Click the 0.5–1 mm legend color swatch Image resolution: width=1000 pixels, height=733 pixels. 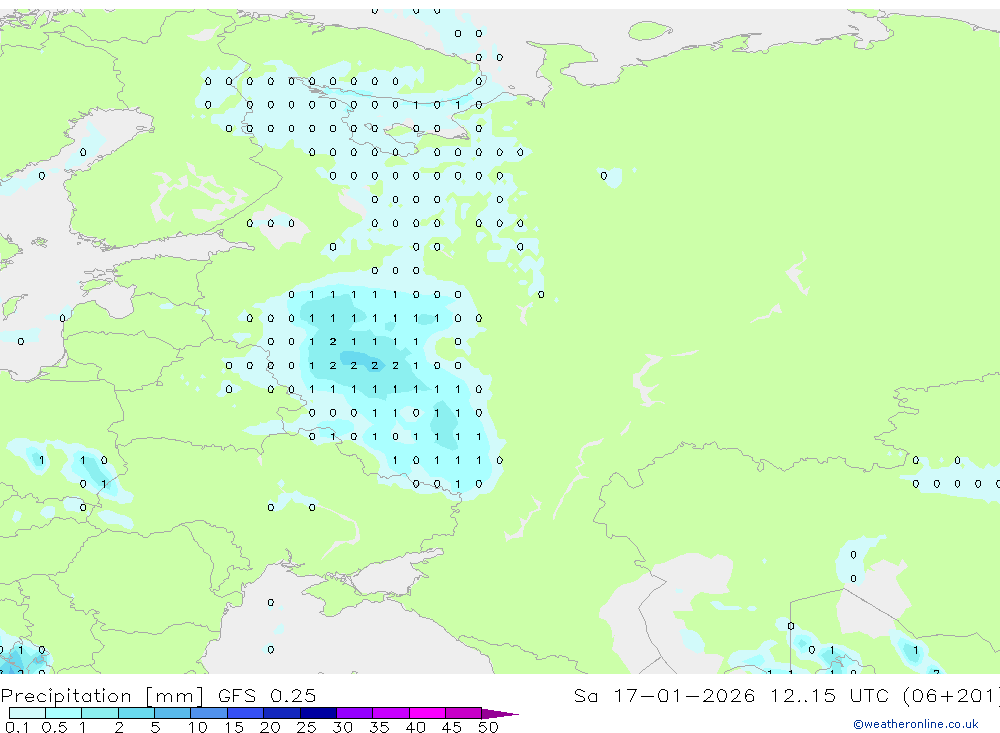click(x=64, y=713)
